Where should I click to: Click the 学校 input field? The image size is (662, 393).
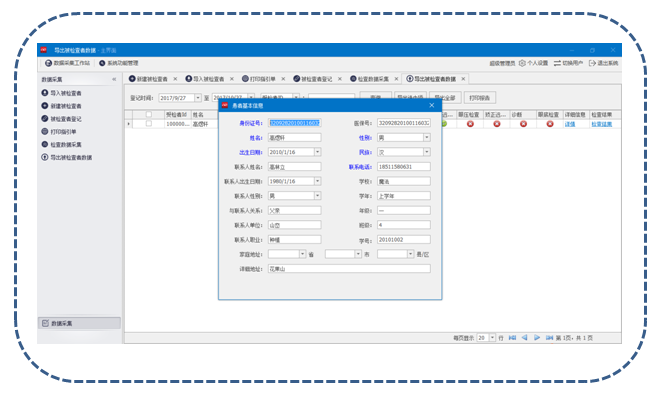click(404, 181)
